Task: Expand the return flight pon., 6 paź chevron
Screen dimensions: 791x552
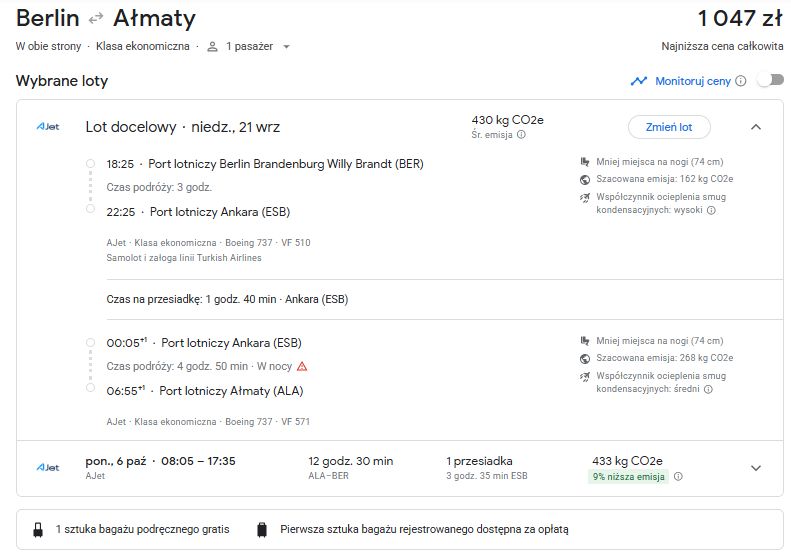Action: point(756,468)
